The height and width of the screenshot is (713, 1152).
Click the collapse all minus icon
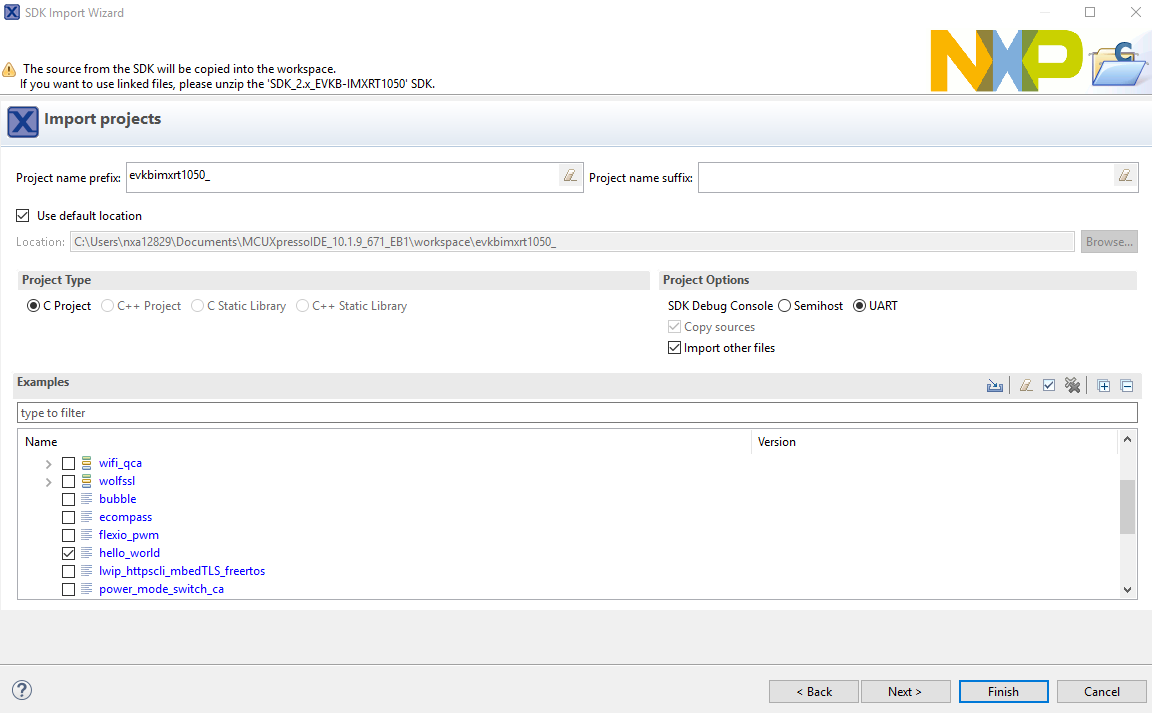pyautogui.click(x=1127, y=386)
